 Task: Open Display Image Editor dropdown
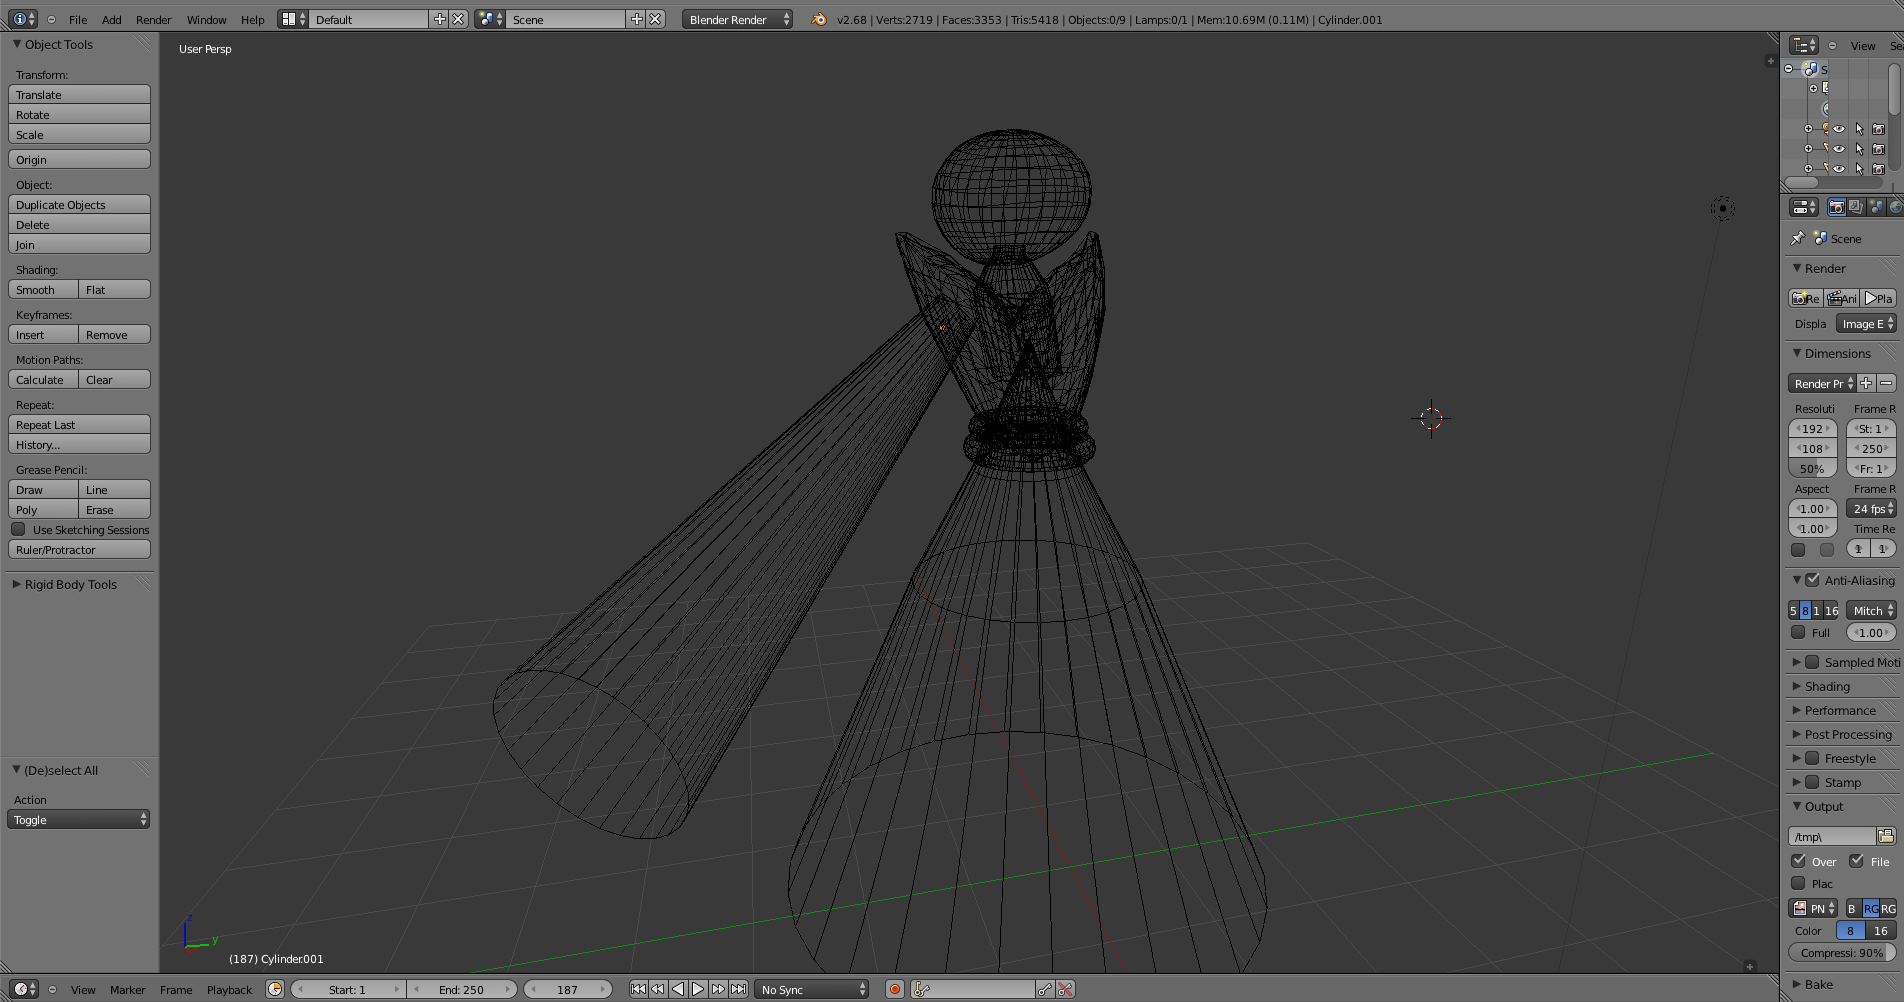1866,323
